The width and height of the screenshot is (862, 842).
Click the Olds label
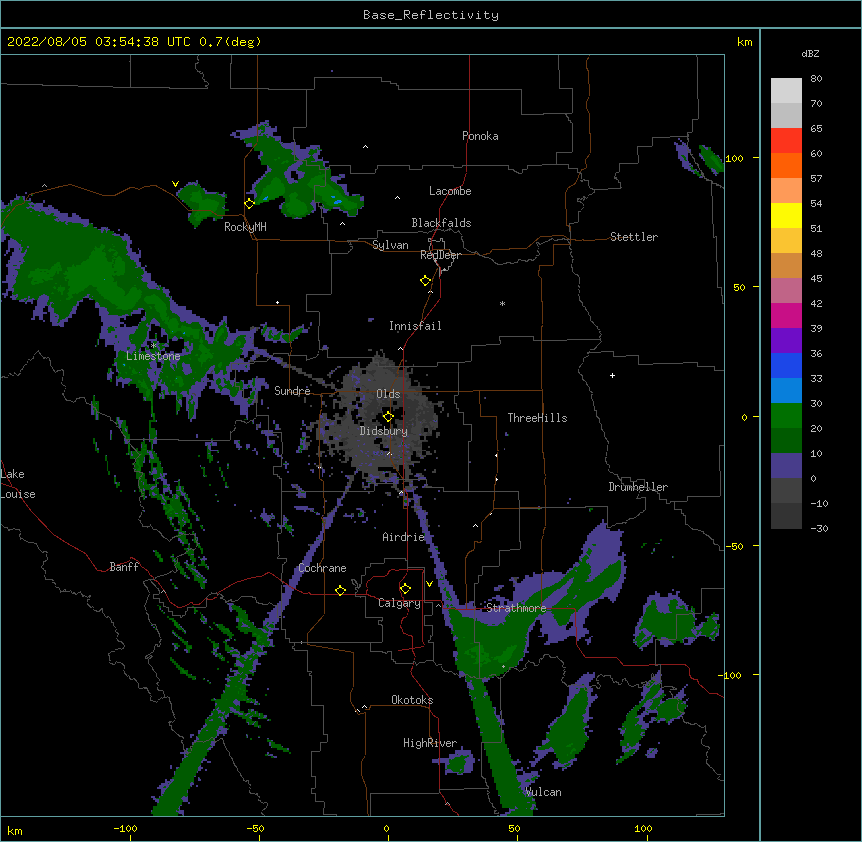[388, 394]
